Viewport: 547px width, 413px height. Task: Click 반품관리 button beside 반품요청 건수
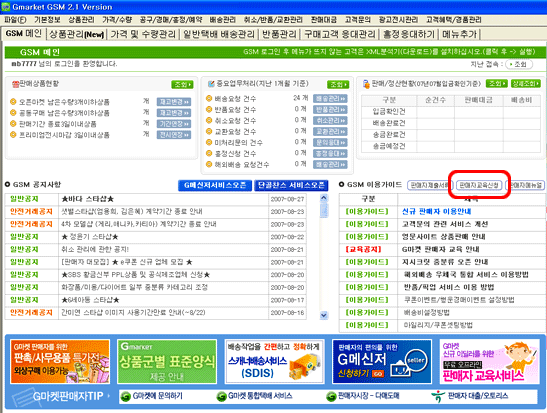330,110
